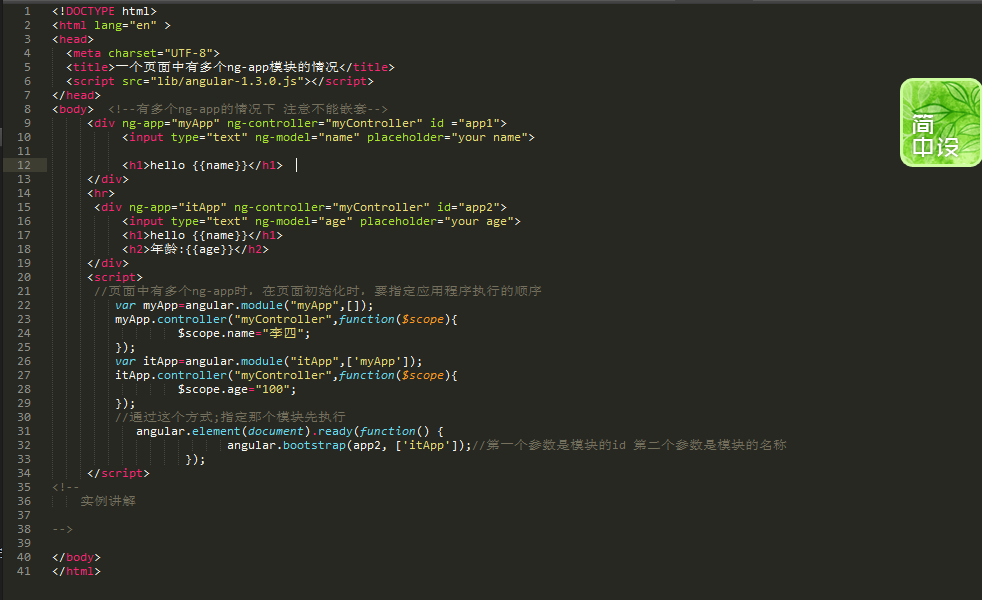982x600 pixels.
Task: Click the HTML comment beside the body tag
Action: pos(248,109)
